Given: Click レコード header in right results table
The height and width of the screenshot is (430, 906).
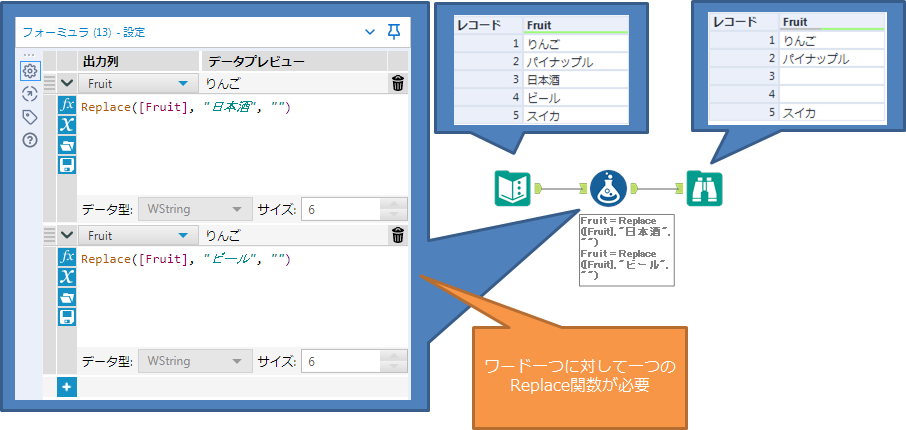Looking at the screenshot, I should tap(744, 23).
